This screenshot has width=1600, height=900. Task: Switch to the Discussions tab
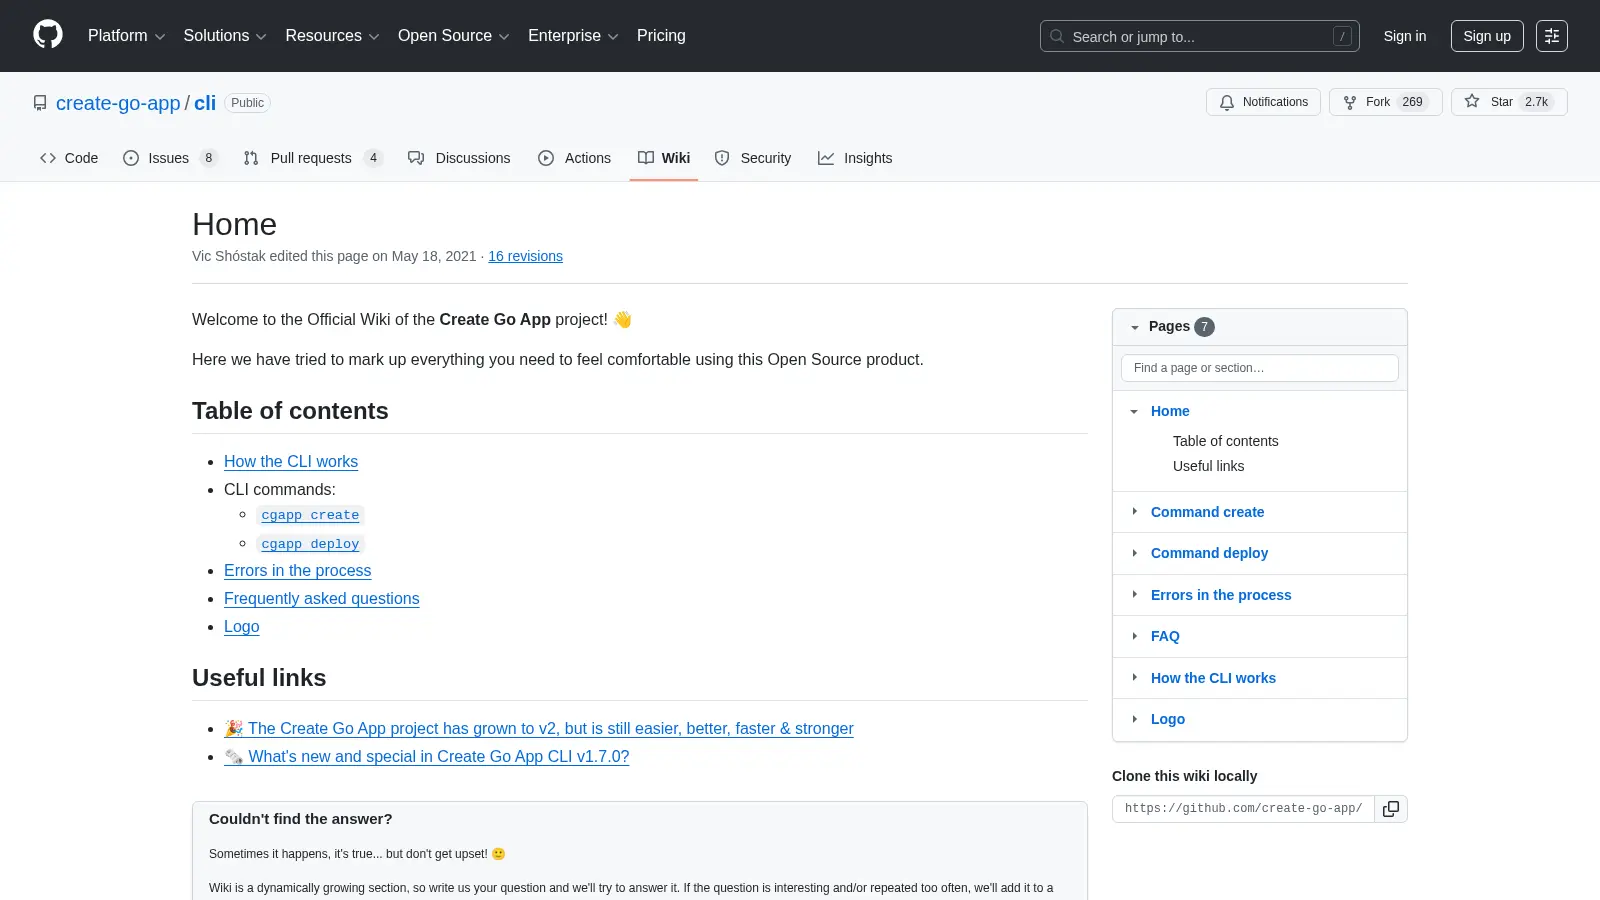point(459,158)
